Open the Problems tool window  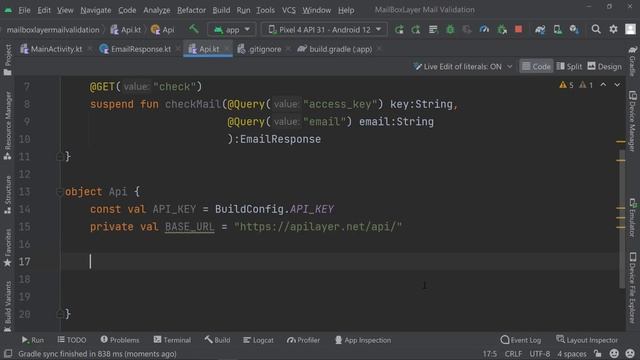pos(120,340)
